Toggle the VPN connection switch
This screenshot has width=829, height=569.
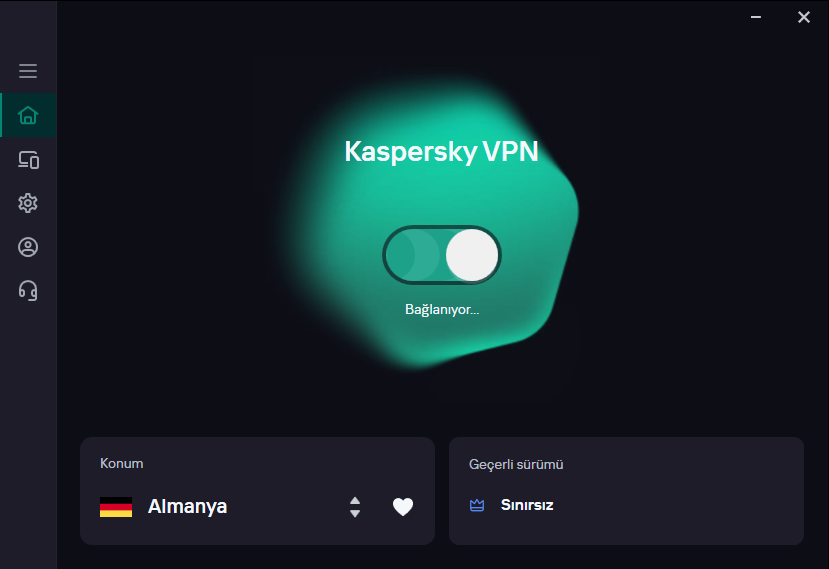click(x=441, y=255)
